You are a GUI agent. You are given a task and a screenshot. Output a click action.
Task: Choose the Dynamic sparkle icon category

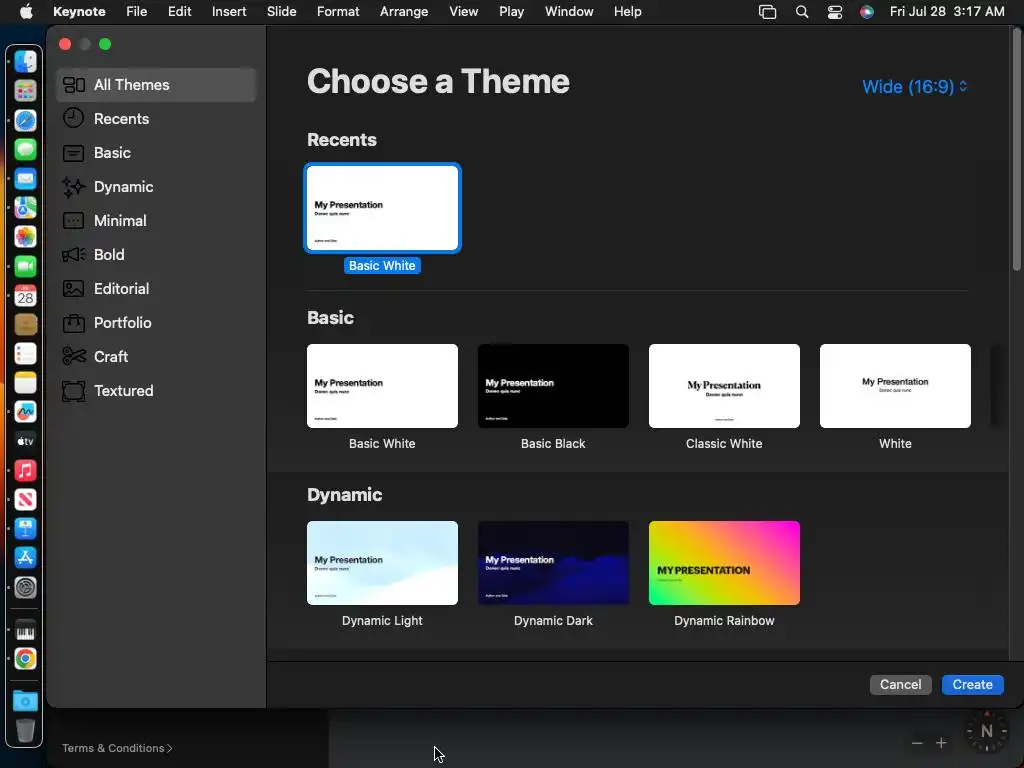click(73, 187)
